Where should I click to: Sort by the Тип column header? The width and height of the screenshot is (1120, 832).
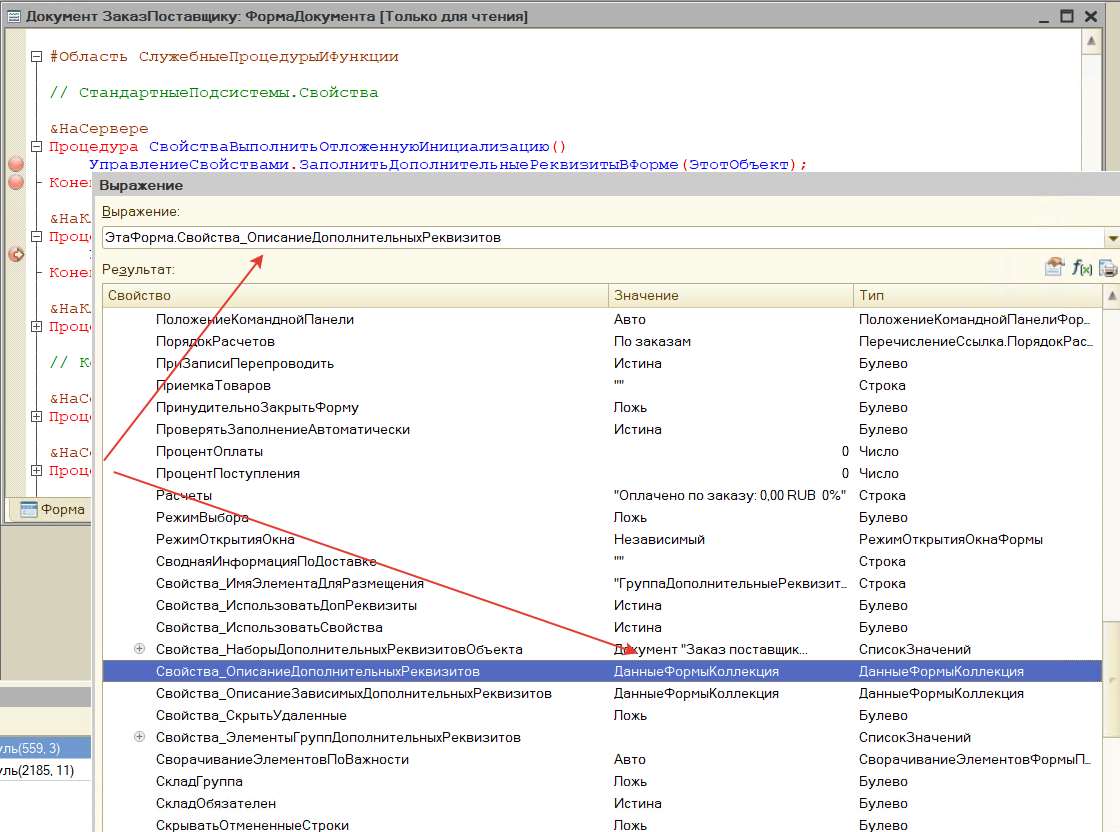[x=978, y=296]
